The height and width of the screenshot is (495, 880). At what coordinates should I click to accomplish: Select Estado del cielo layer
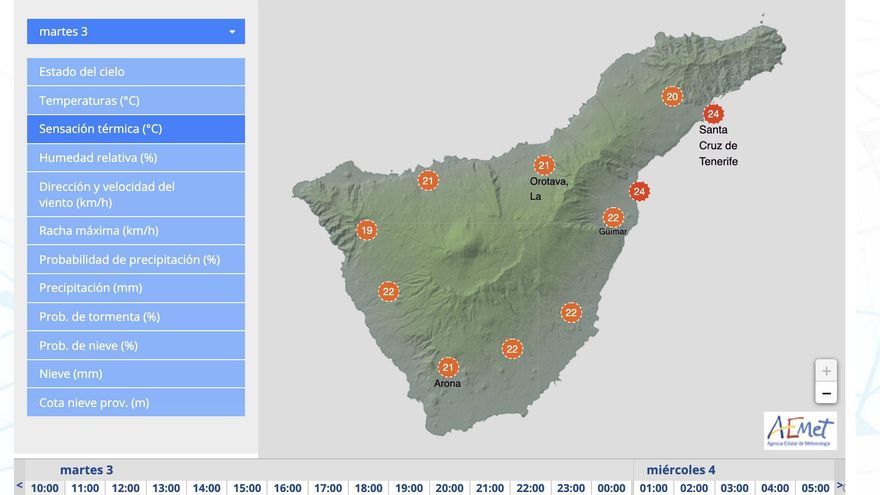click(136, 72)
